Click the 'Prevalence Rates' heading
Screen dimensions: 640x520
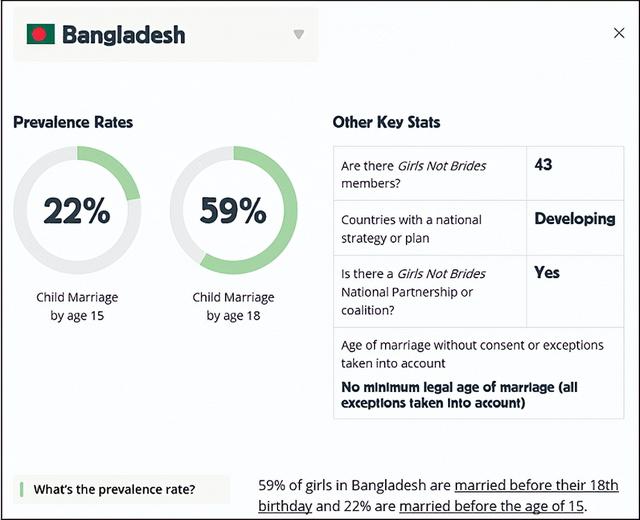[73, 122]
